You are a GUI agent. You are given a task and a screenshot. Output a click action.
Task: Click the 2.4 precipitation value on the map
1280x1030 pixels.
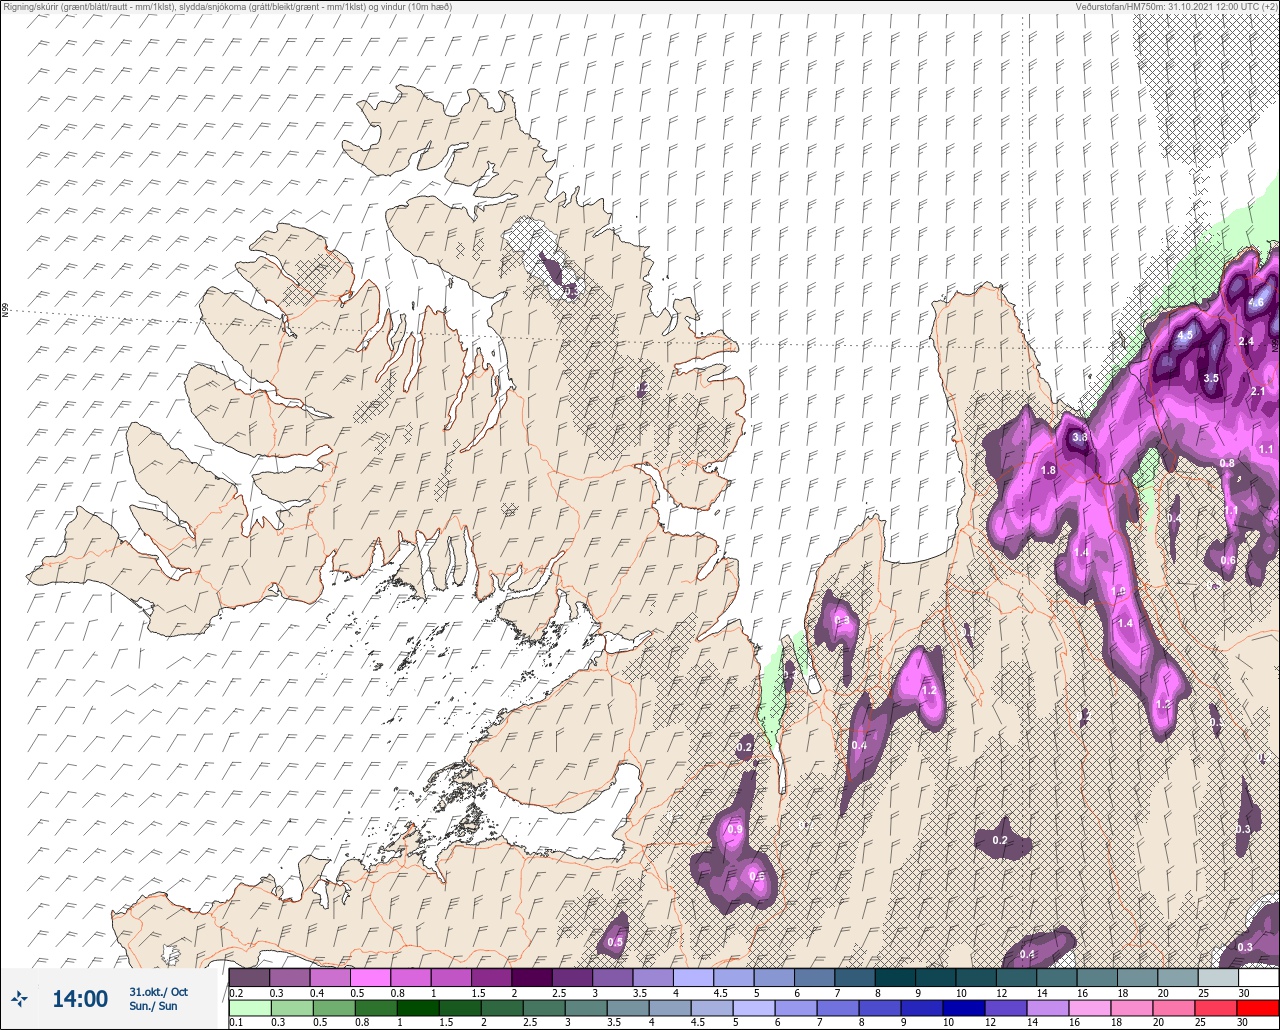[1246, 341]
